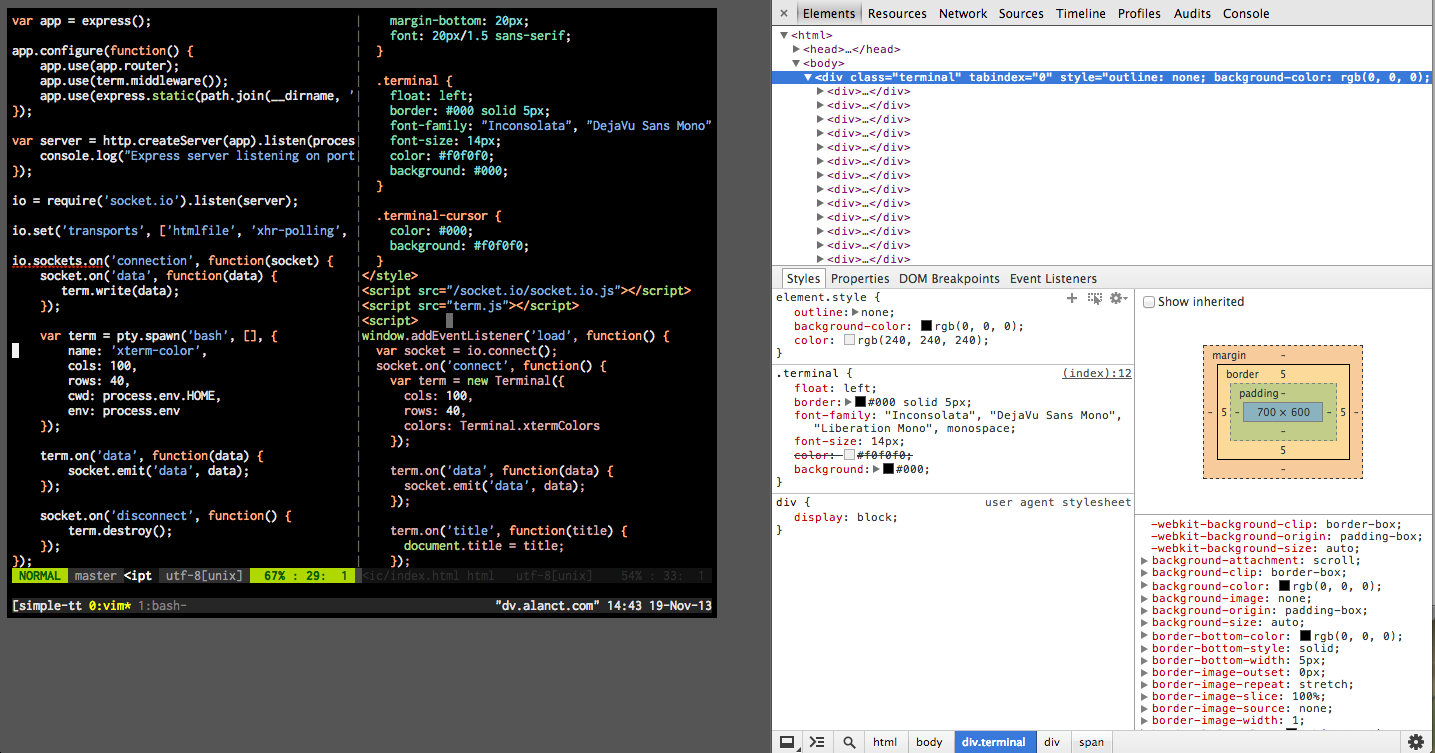
Task: Click the border #000 color swatch
Action: [x=860, y=402]
